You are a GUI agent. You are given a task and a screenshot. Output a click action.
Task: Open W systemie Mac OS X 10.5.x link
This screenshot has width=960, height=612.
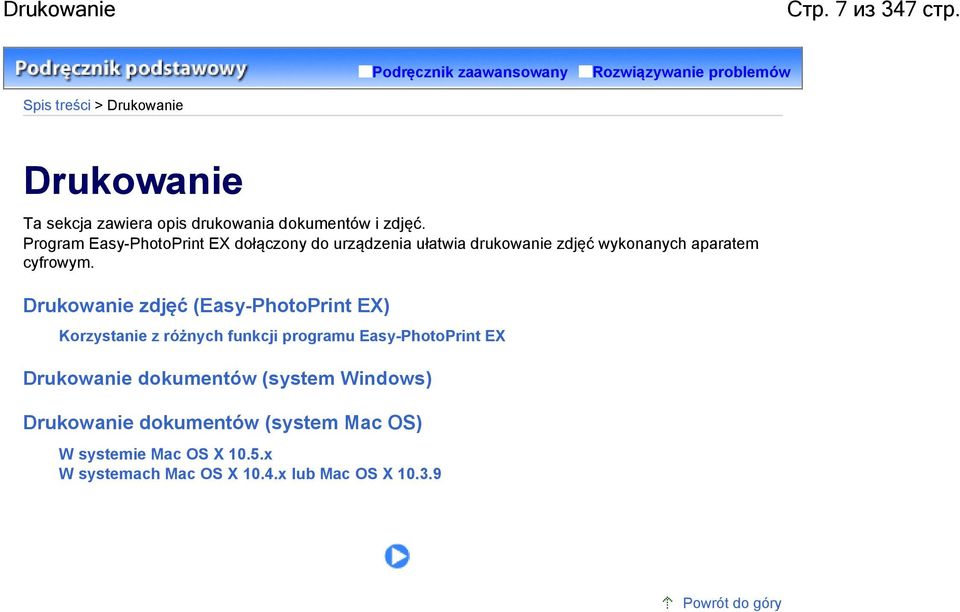click(165, 454)
